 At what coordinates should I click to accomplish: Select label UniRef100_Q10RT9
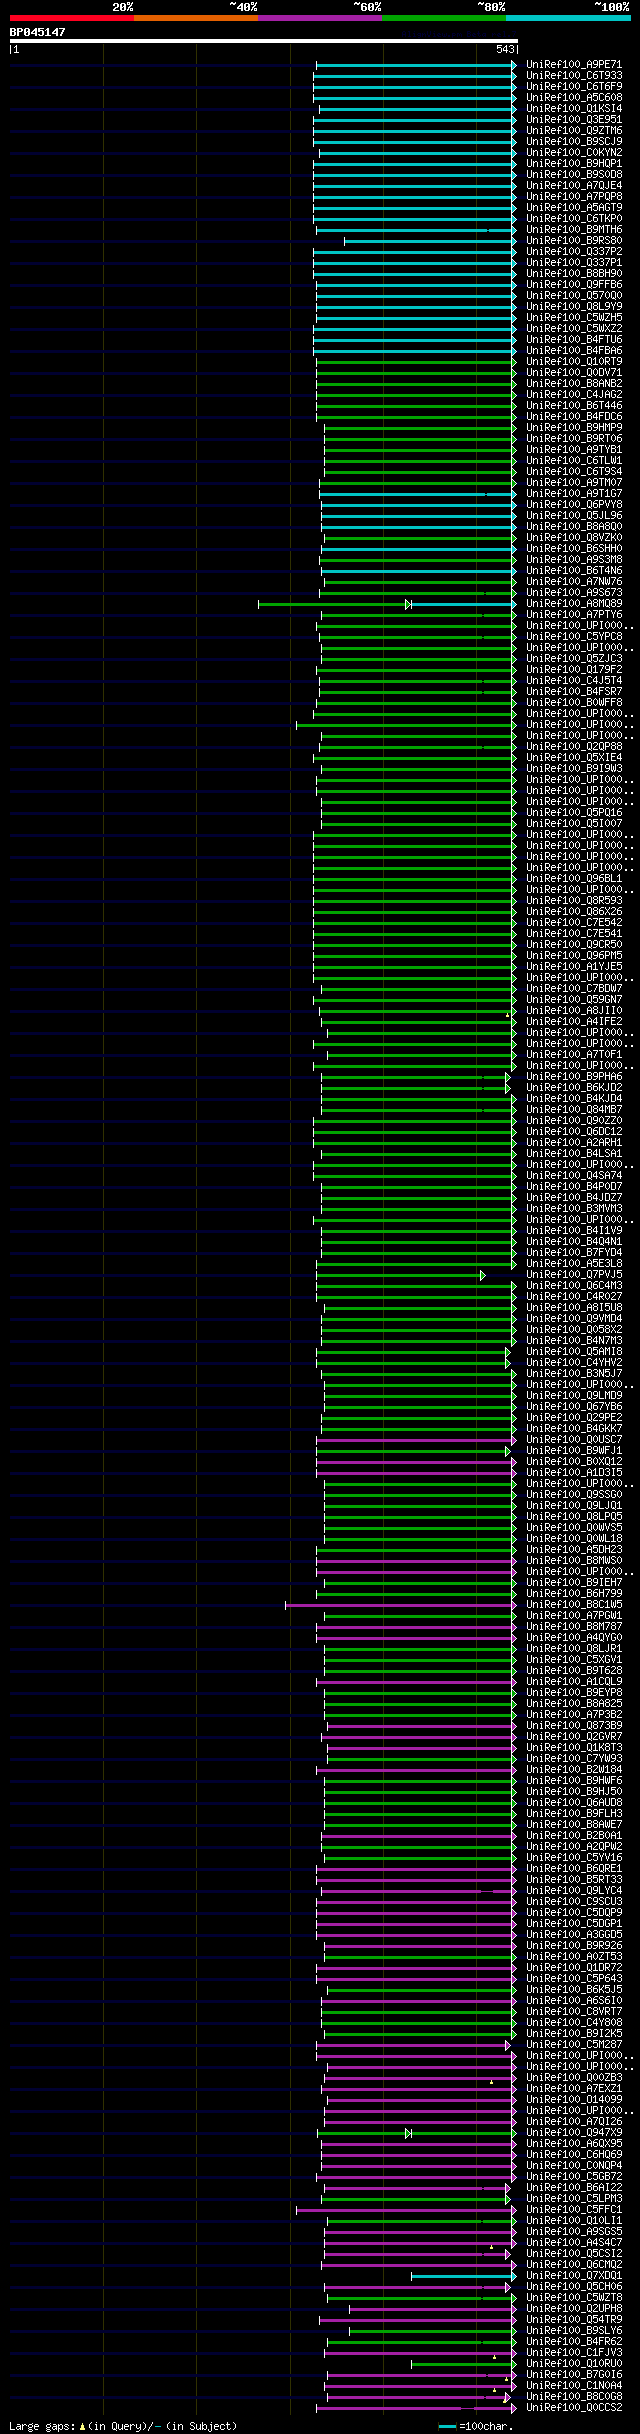(x=574, y=362)
